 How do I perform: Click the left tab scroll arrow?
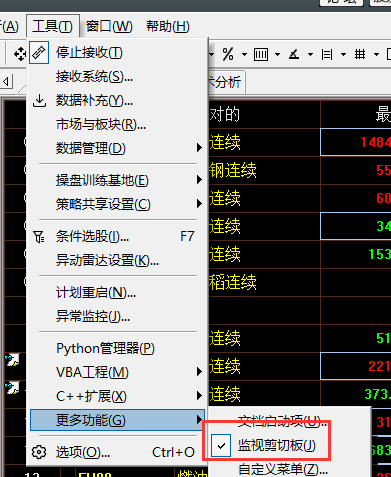6,81
